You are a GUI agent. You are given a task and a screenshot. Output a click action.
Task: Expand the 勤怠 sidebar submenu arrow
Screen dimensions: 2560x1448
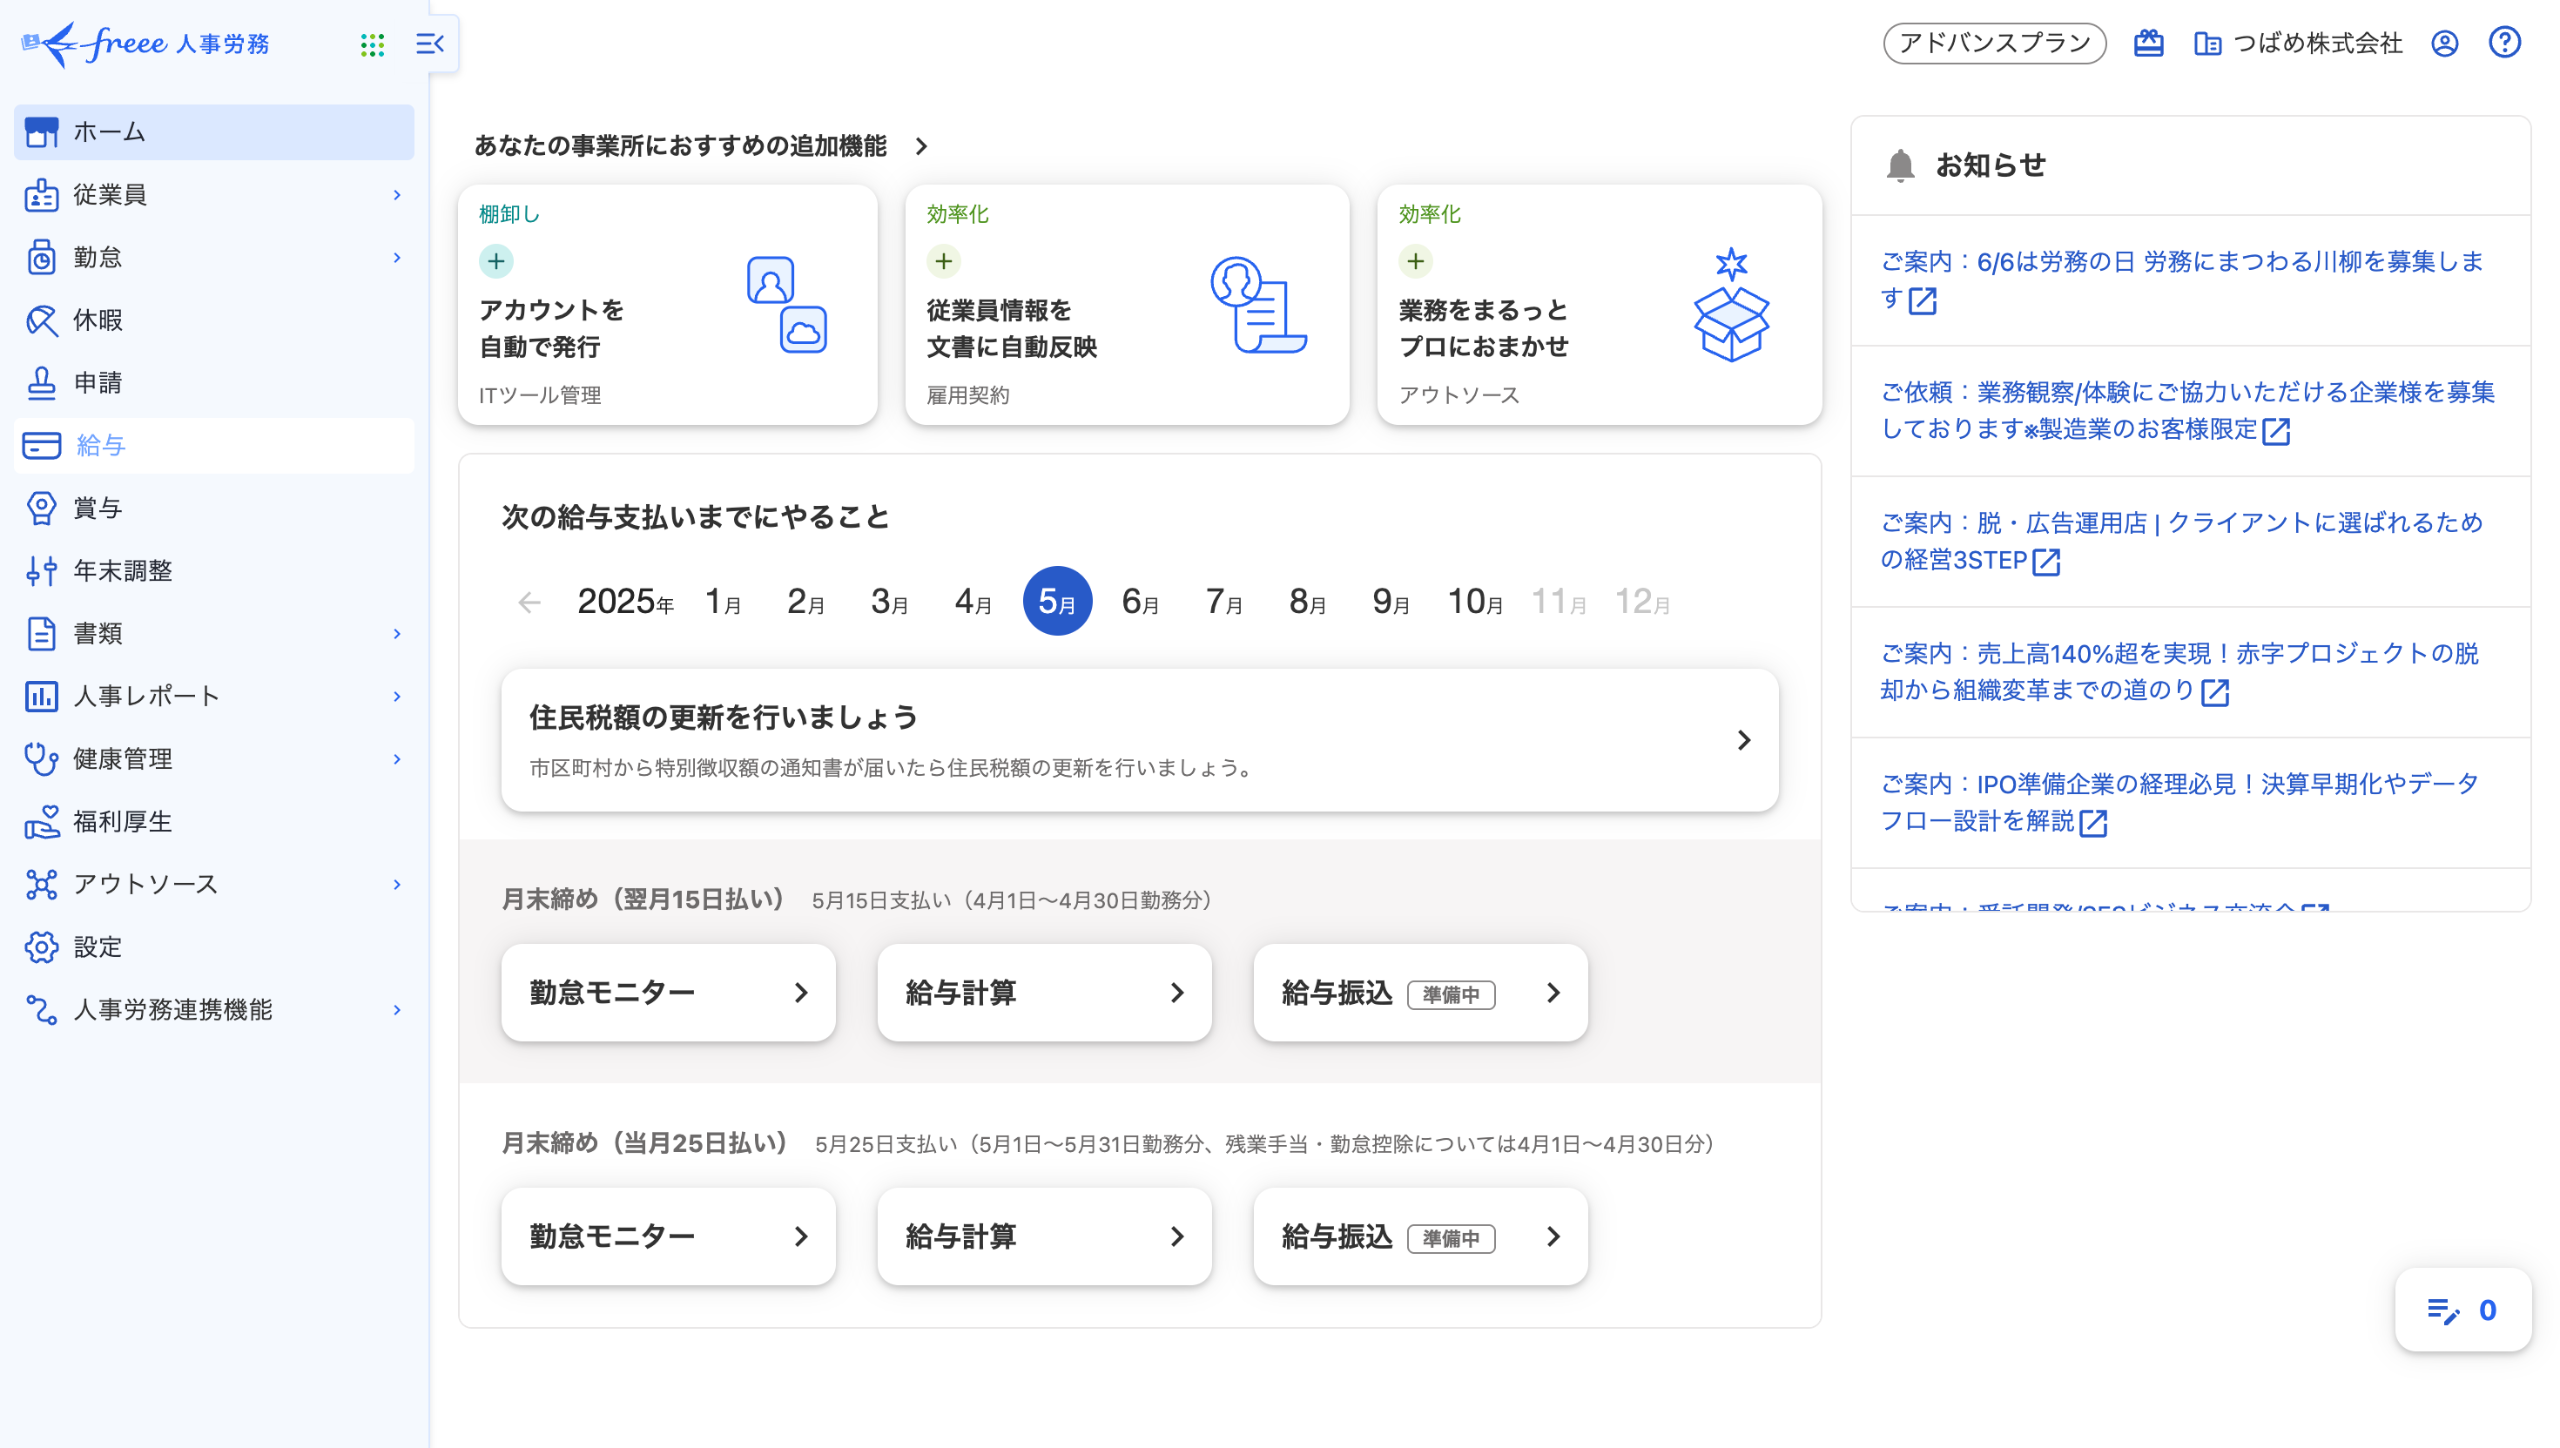click(397, 257)
